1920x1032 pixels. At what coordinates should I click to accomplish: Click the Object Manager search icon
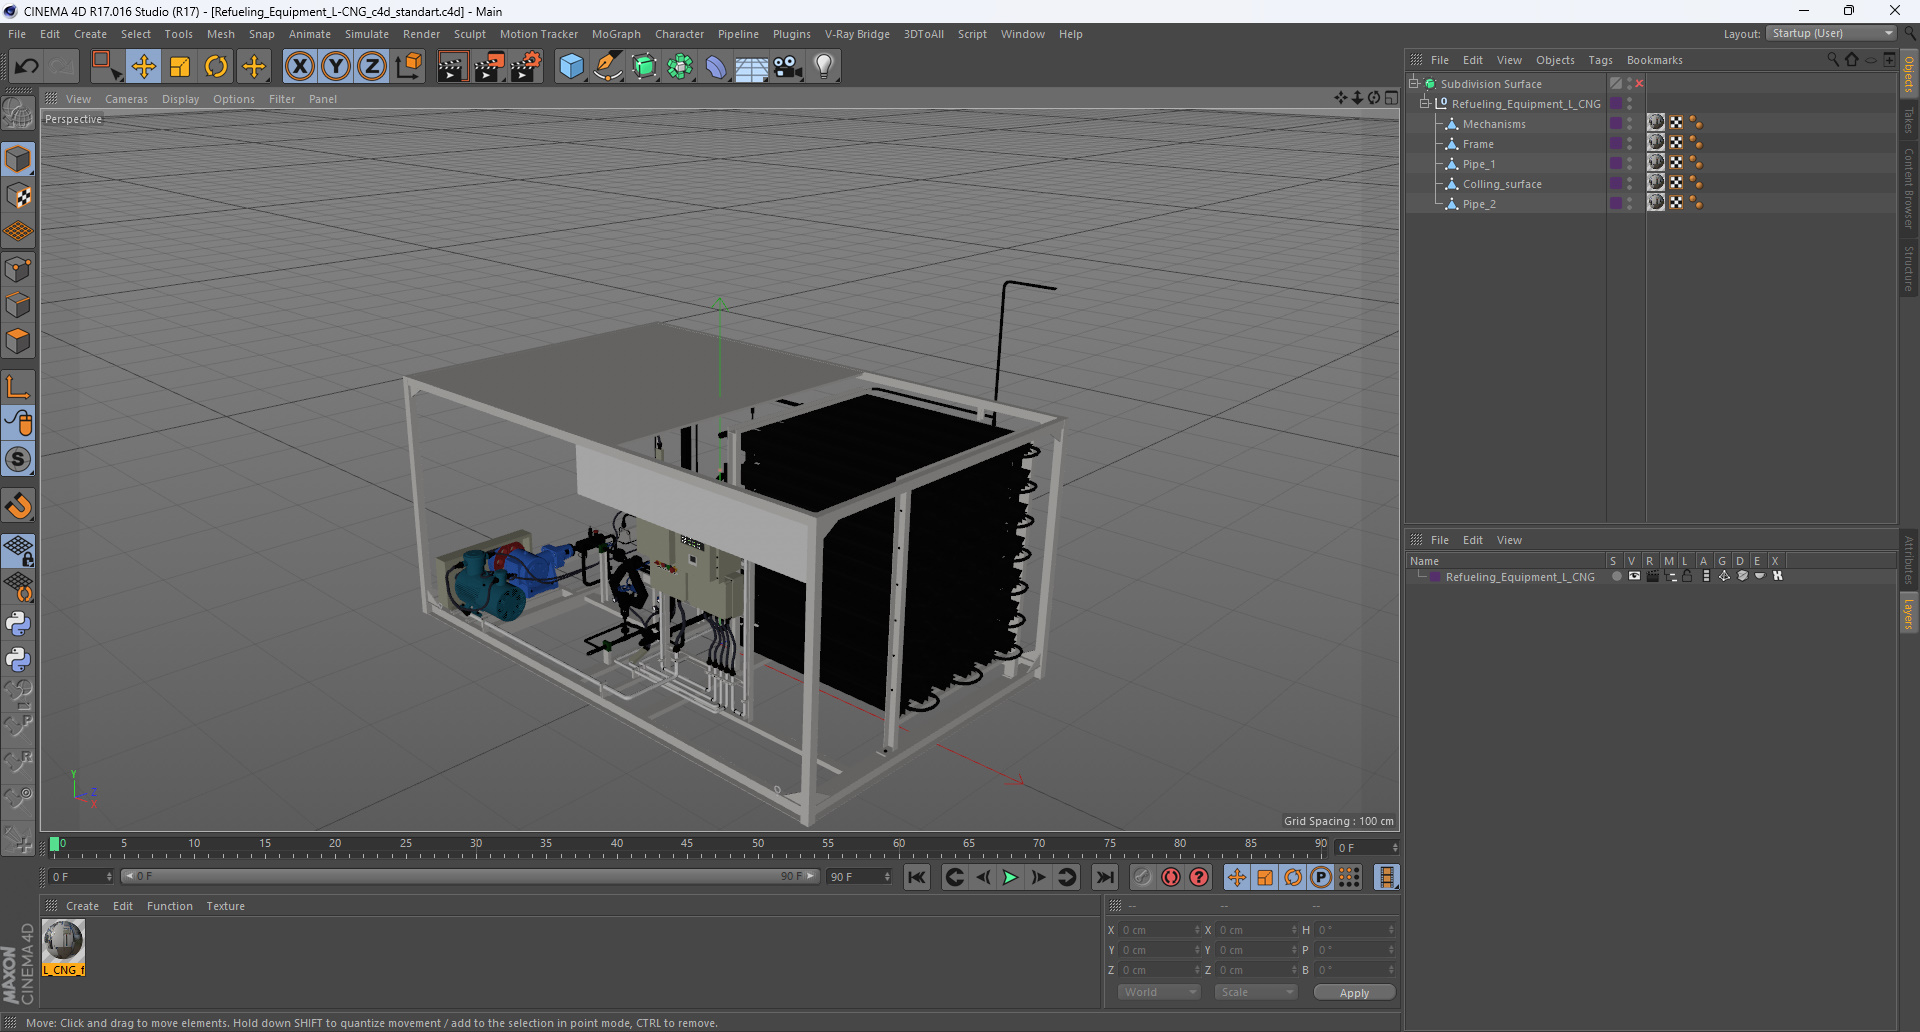point(1832,60)
